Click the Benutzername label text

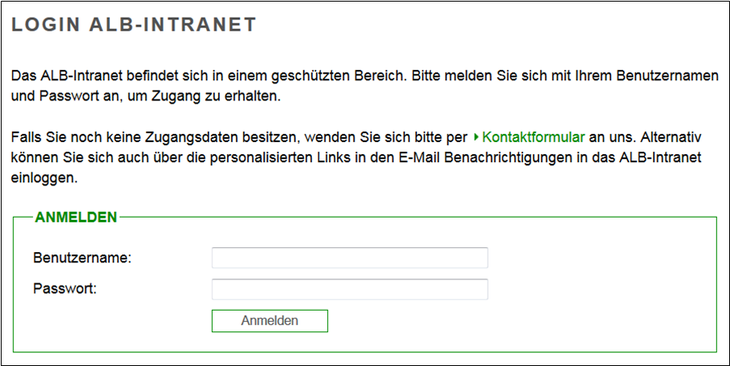tap(82, 258)
